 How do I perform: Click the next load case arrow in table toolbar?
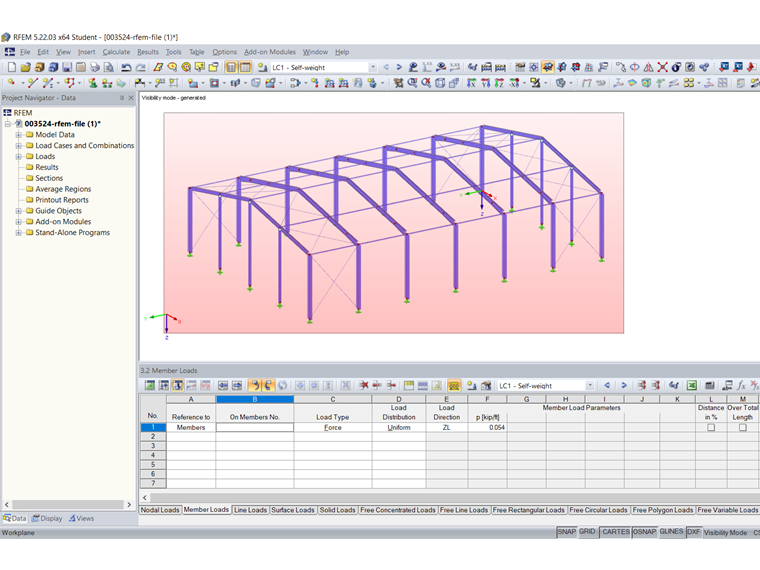point(624,385)
